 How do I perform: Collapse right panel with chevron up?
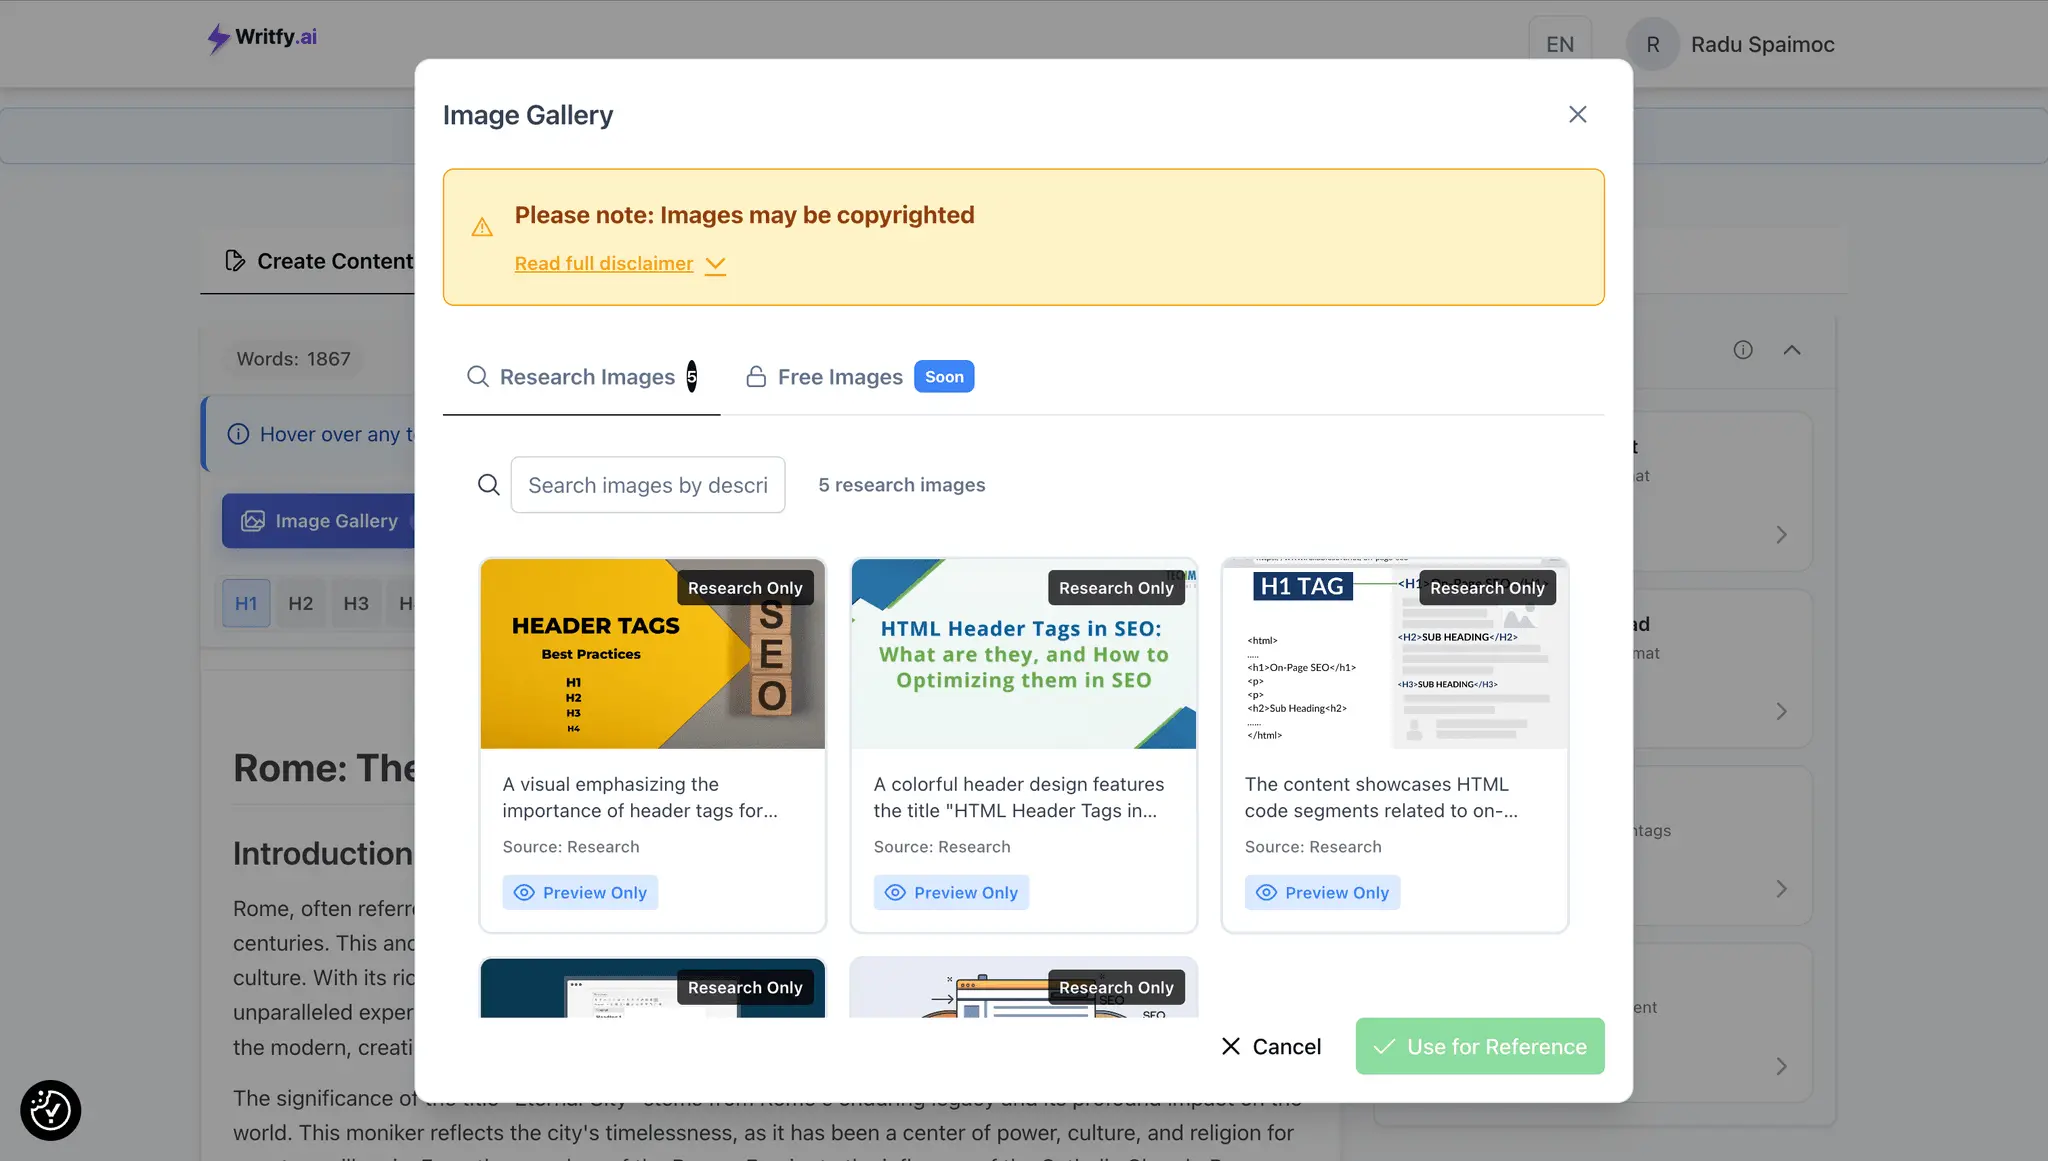1792,350
